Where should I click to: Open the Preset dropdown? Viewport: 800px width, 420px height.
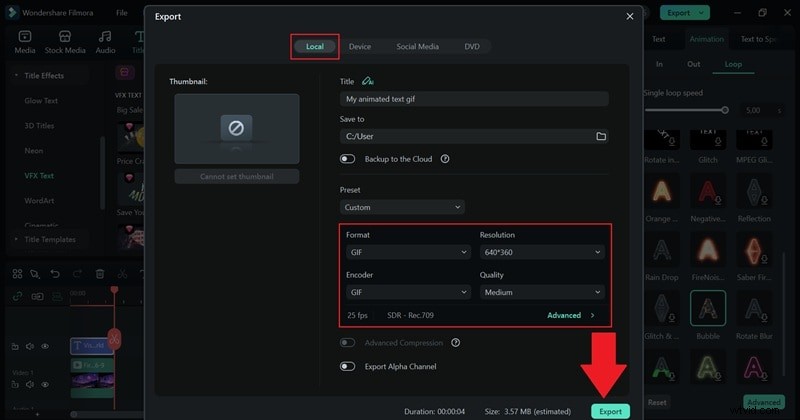(402, 207)
